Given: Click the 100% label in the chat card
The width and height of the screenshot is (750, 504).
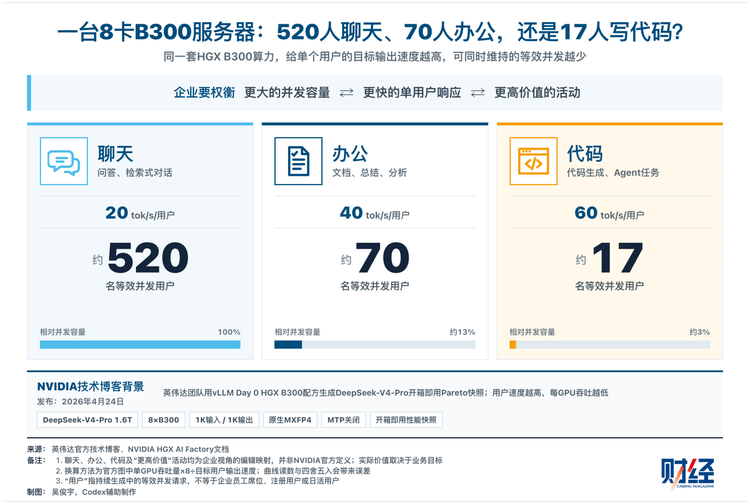Looking at the screenshot, I should click(x=229, y=332).
